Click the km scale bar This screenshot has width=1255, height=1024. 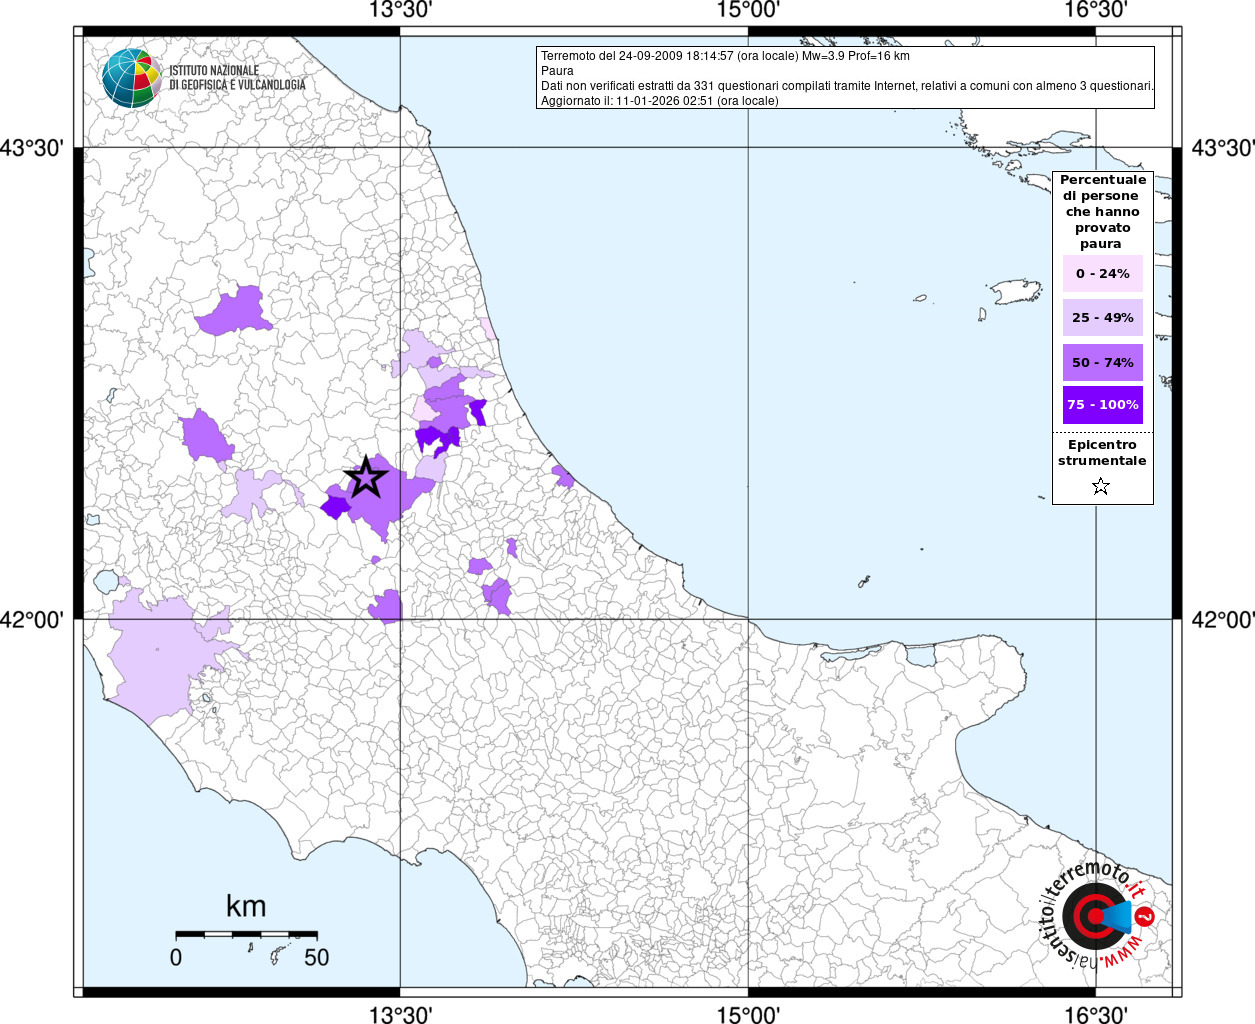point(246,934)
